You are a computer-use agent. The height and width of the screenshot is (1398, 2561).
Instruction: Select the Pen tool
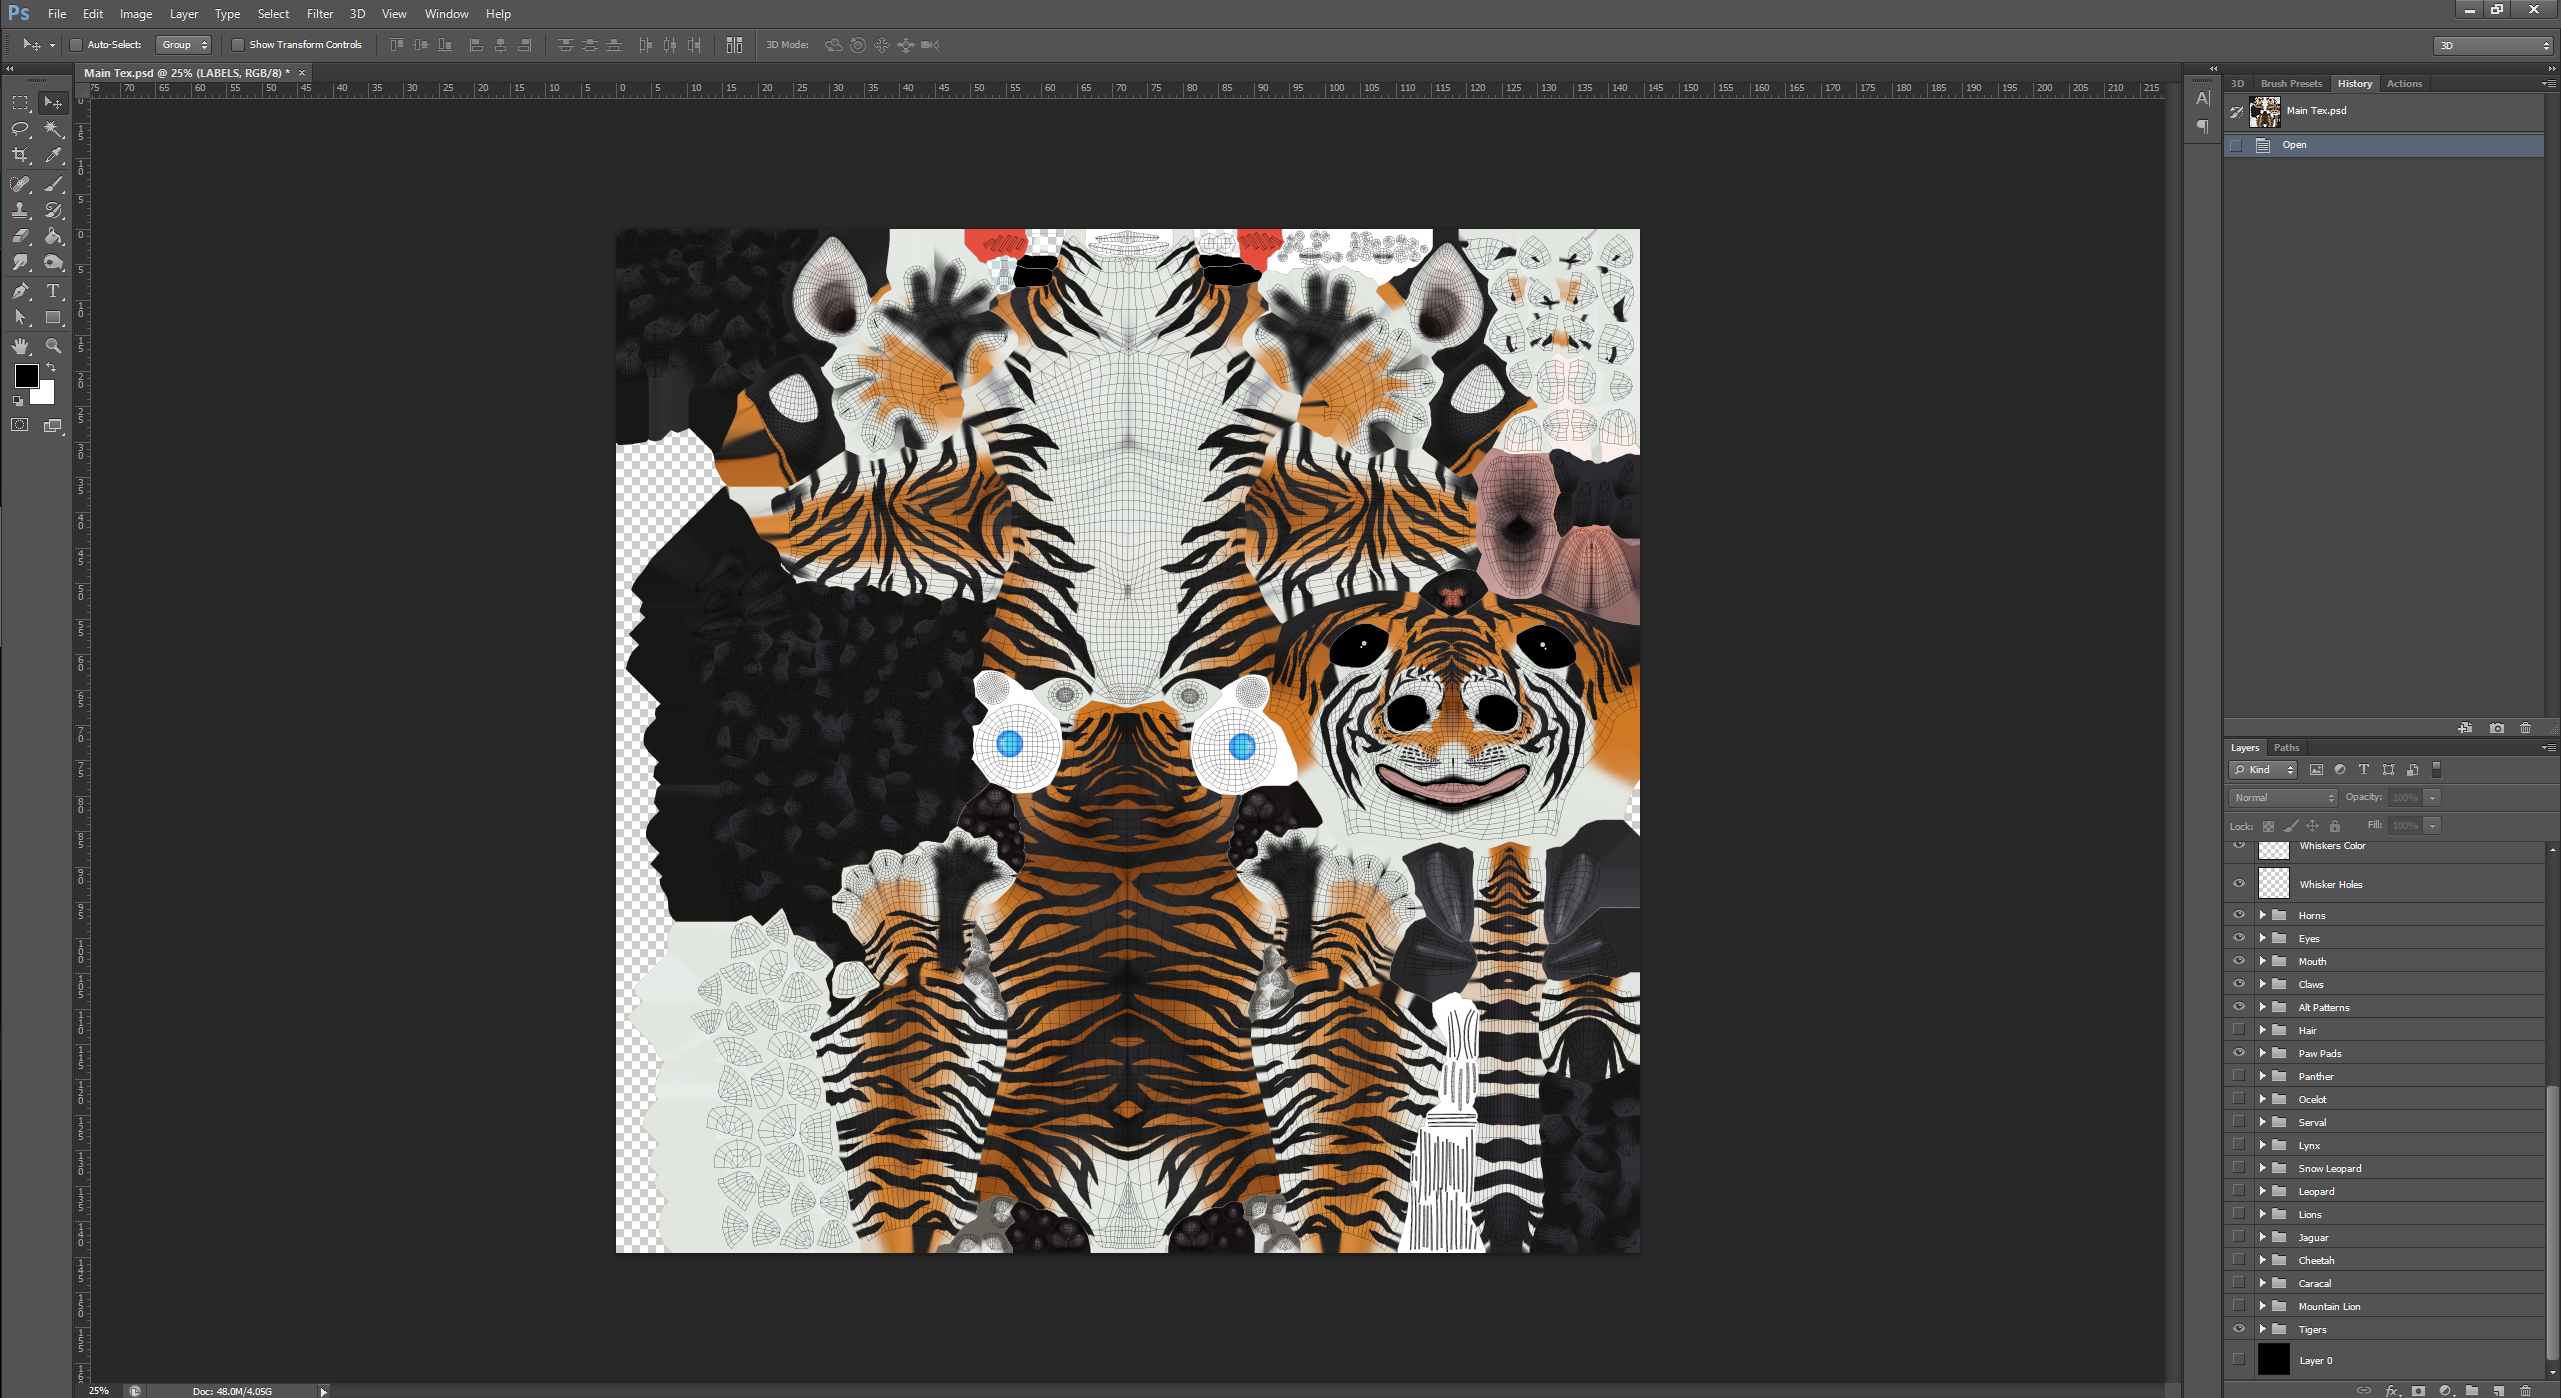(x=20, y=291)
